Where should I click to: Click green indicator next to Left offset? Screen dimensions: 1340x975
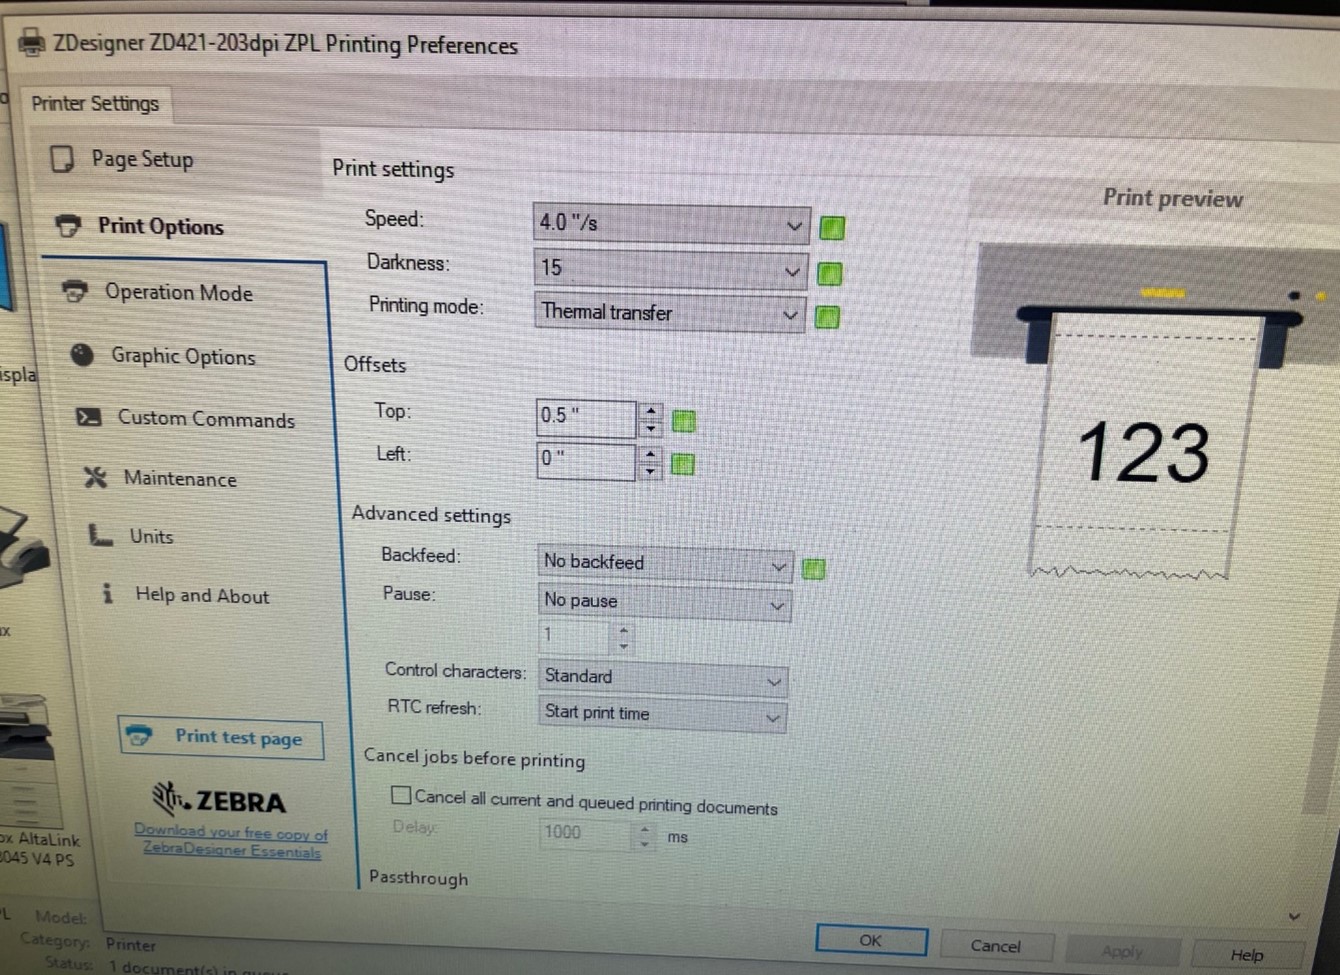click(x=683, y=464)
